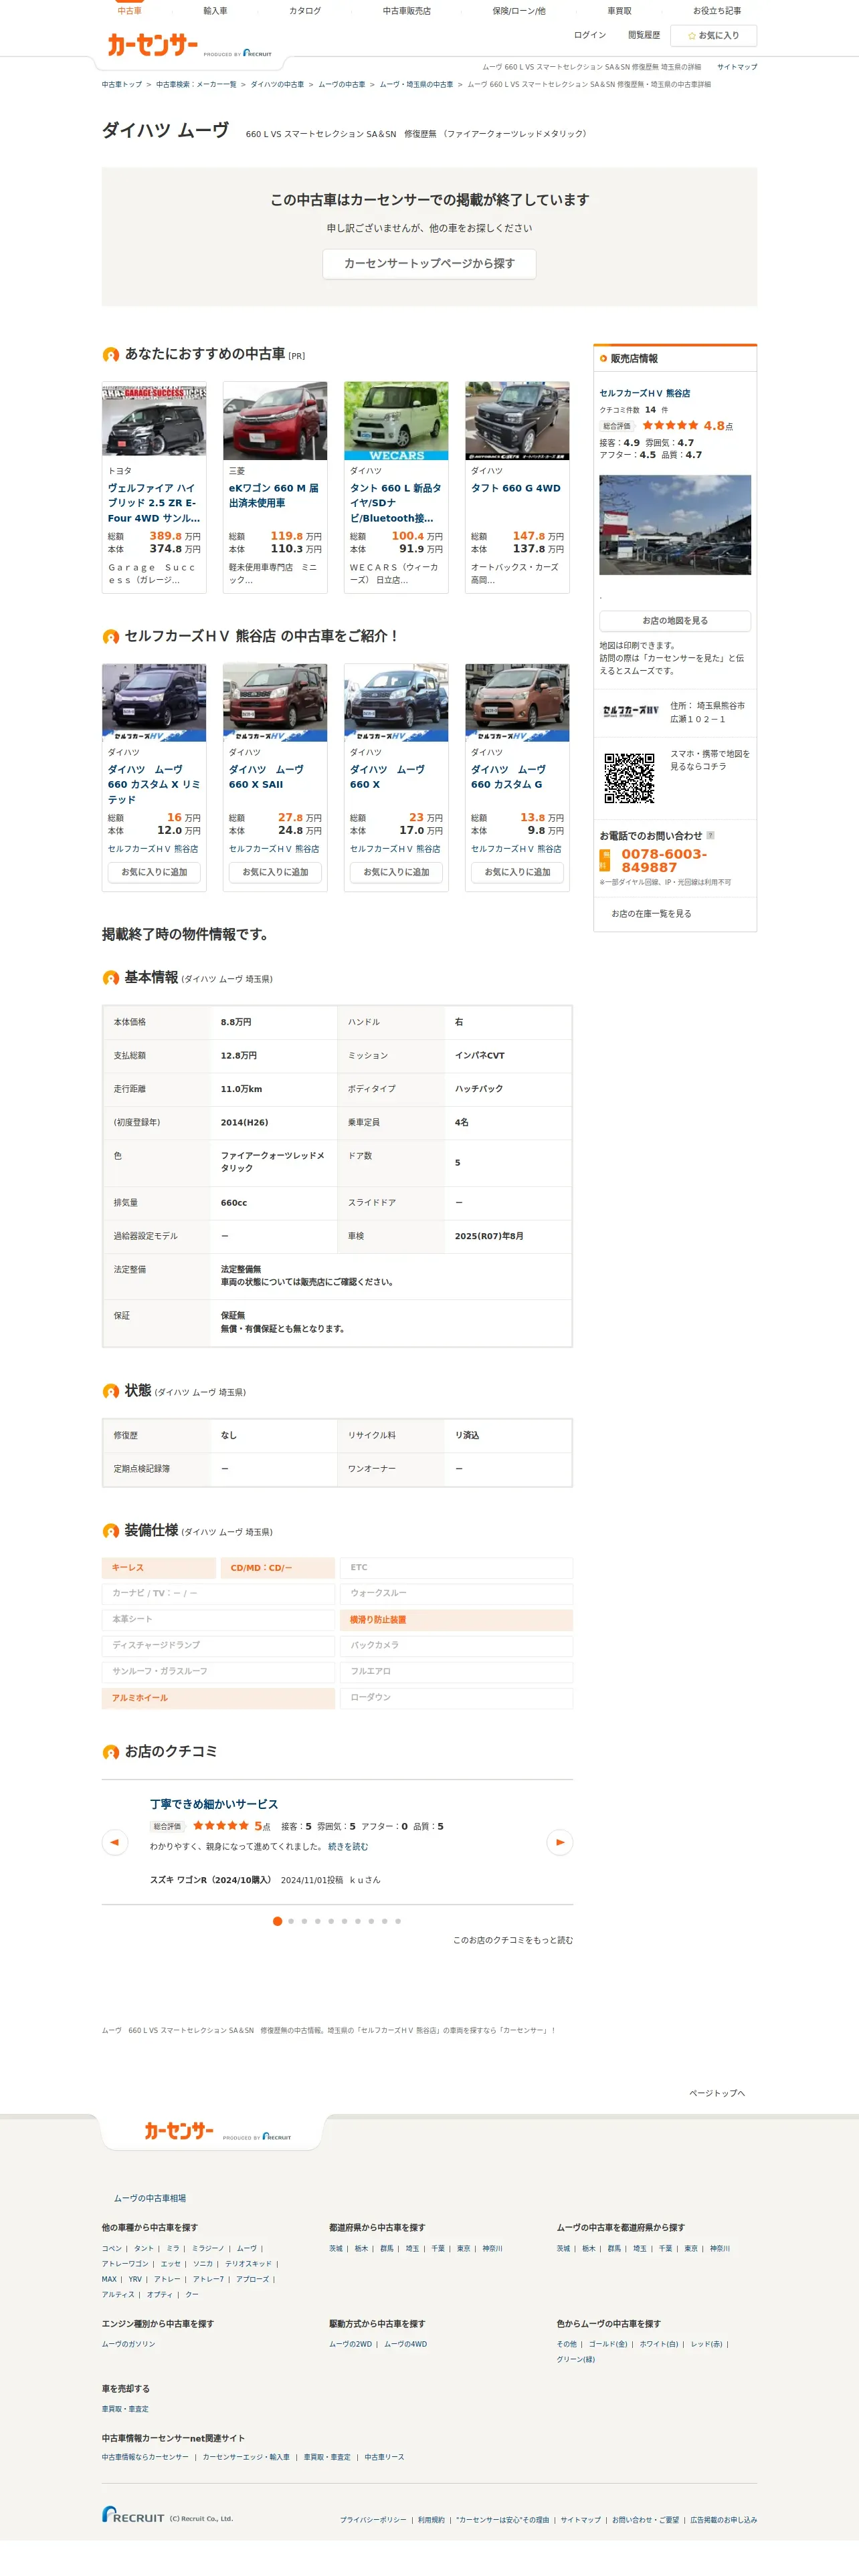Add ムーヴ 660 カスタム X リミテッド to favorites
The height and width of the screenshot is (2576, 859).
coord(154,872)
